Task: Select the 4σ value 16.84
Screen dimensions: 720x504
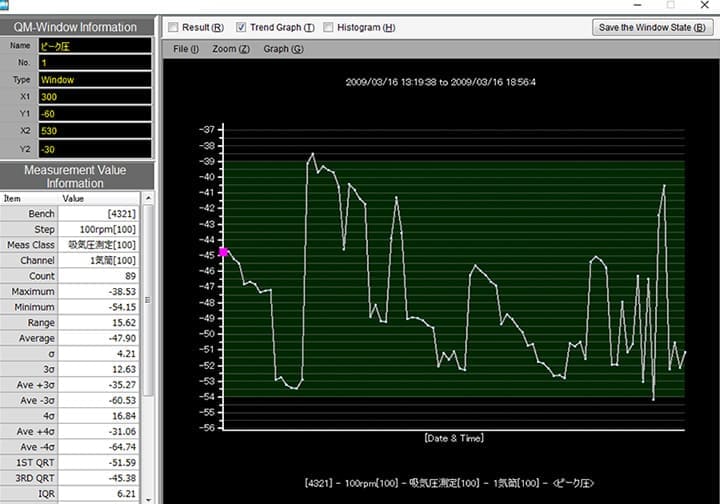Action: click(99, 416)
